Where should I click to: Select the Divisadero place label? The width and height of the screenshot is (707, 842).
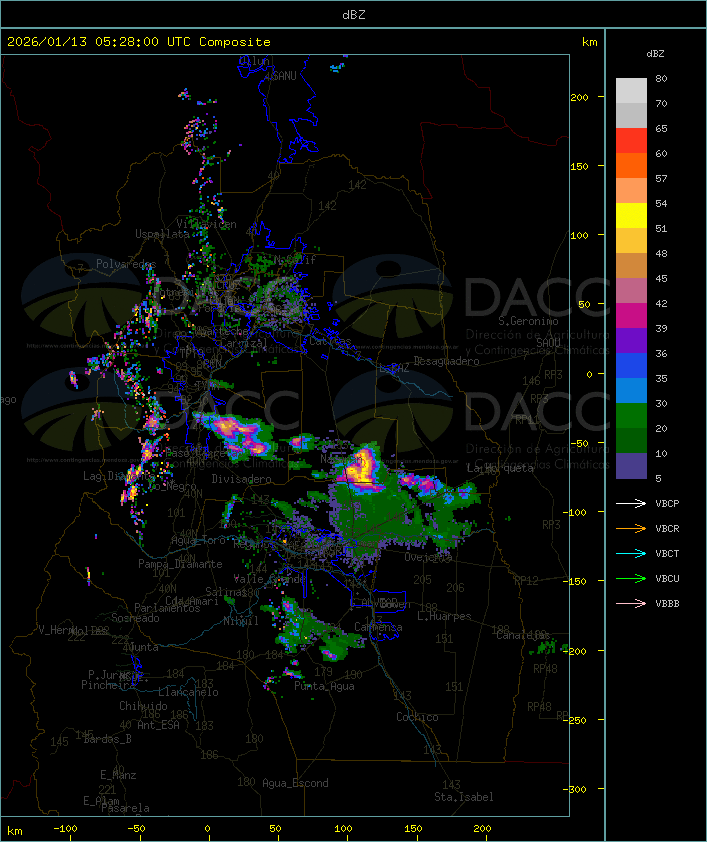click(x=241, y=480)
